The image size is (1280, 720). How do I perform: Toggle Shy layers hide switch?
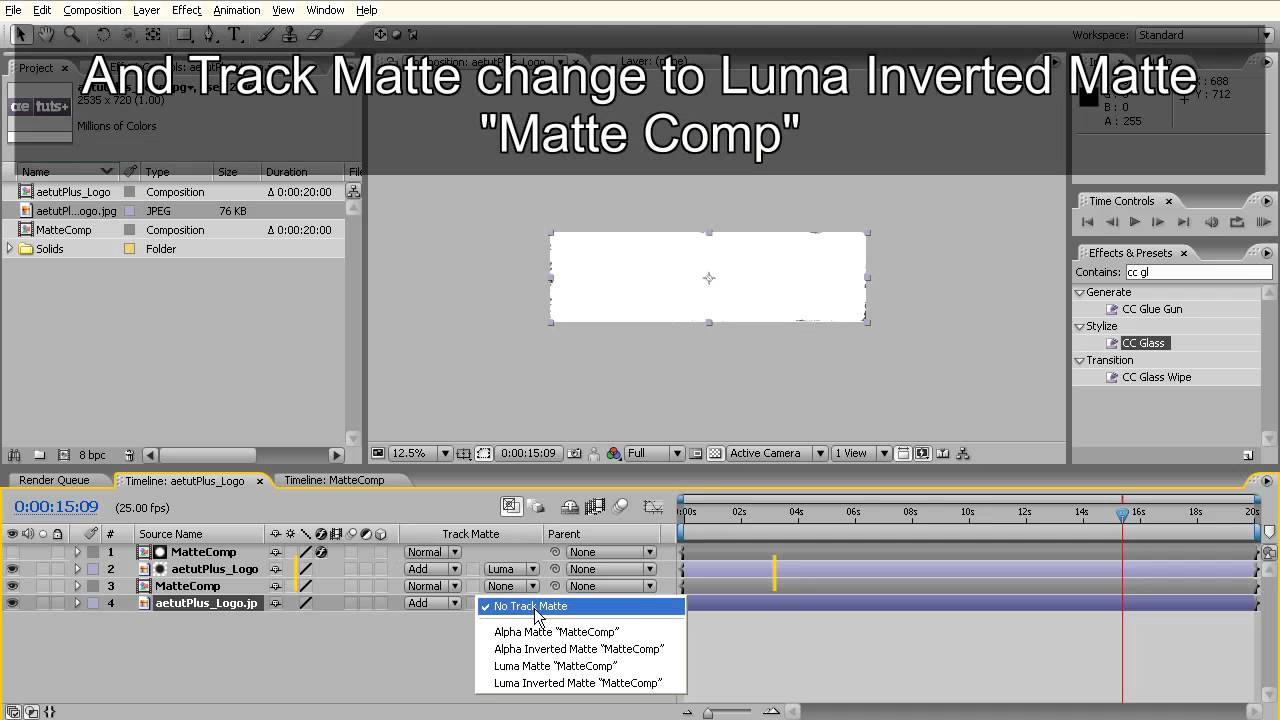(569, 506)
